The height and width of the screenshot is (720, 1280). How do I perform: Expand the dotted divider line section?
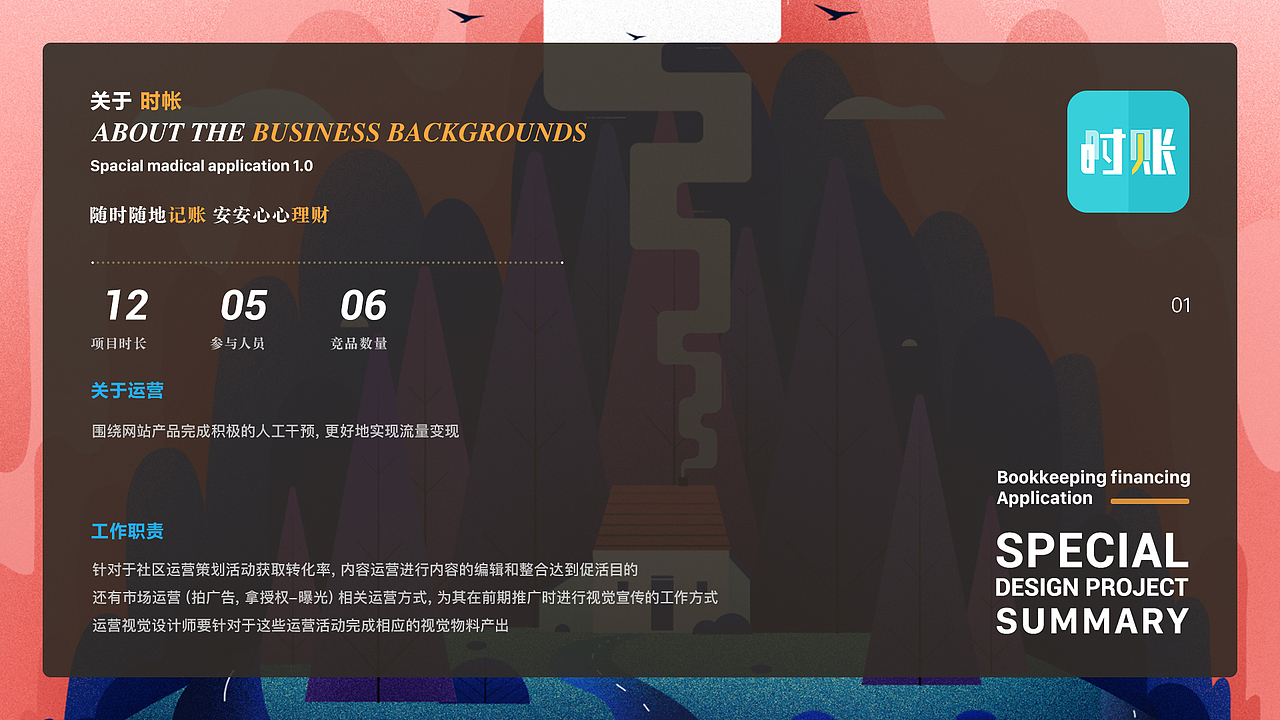pos(325,261)
